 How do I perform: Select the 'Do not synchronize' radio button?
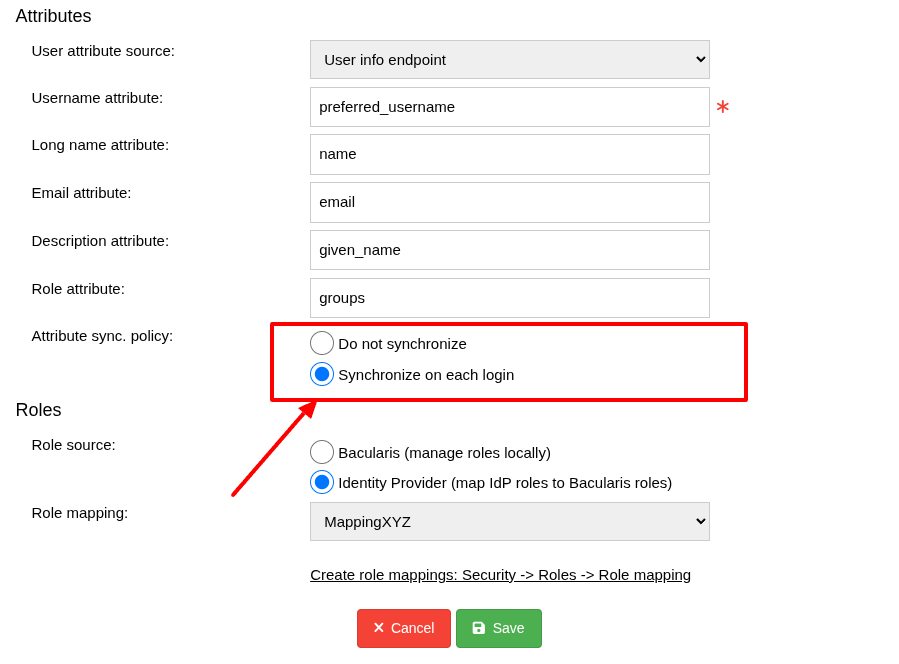click(322, 343)
